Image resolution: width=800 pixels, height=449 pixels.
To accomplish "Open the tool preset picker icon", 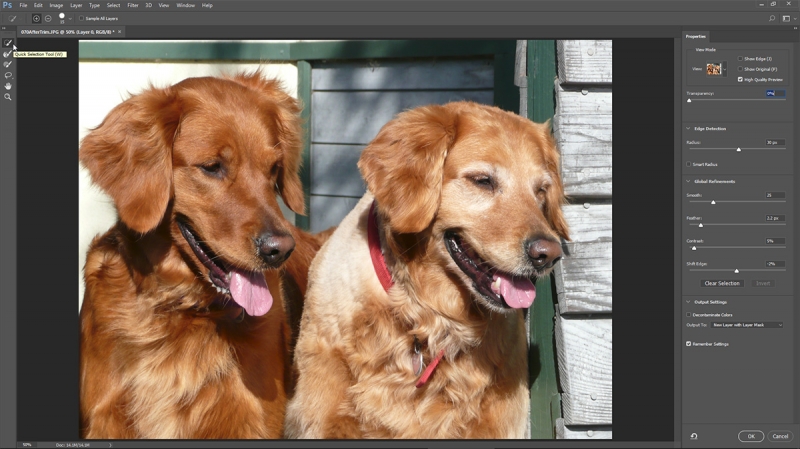I will point(12,18).
